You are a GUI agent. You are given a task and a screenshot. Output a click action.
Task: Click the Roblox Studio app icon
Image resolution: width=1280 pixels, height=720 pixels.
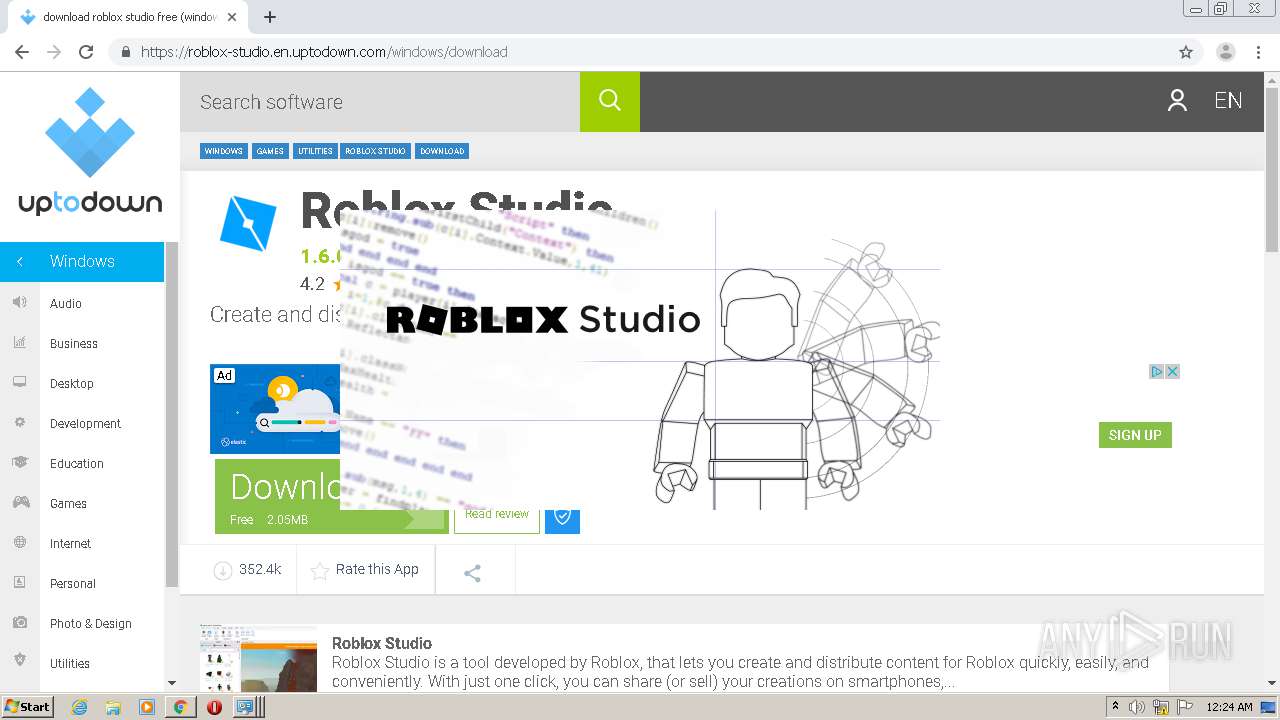point(247,222)
